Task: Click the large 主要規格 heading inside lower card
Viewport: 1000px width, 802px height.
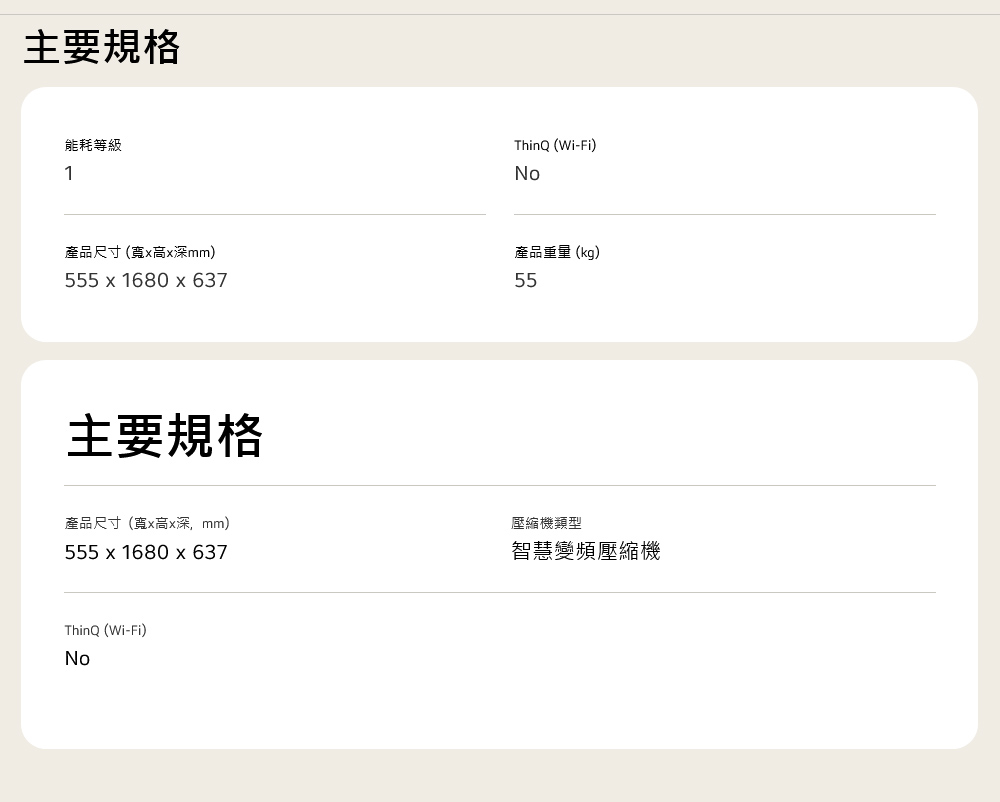Action: [x=165, y=436]
